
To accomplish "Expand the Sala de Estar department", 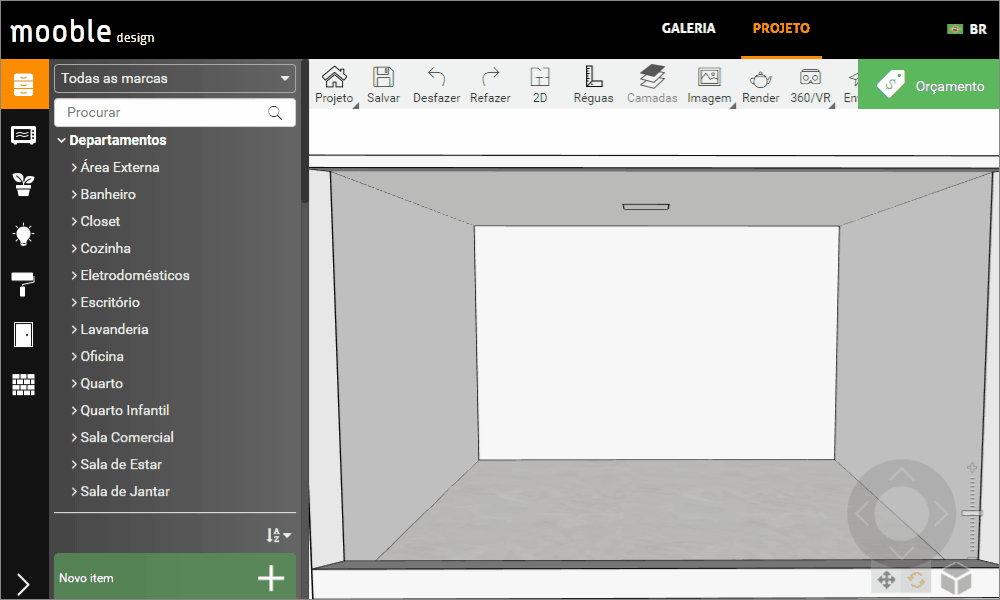I will [x=116, y=464].
